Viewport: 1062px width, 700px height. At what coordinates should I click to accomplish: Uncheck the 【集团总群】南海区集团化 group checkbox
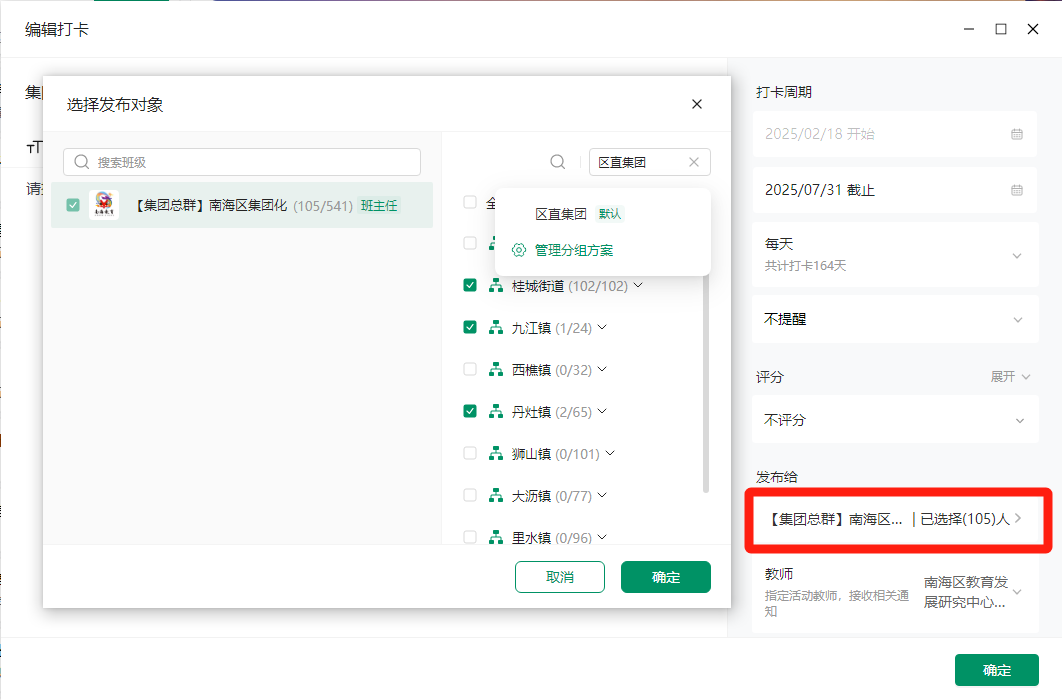[x=73, y=205]
